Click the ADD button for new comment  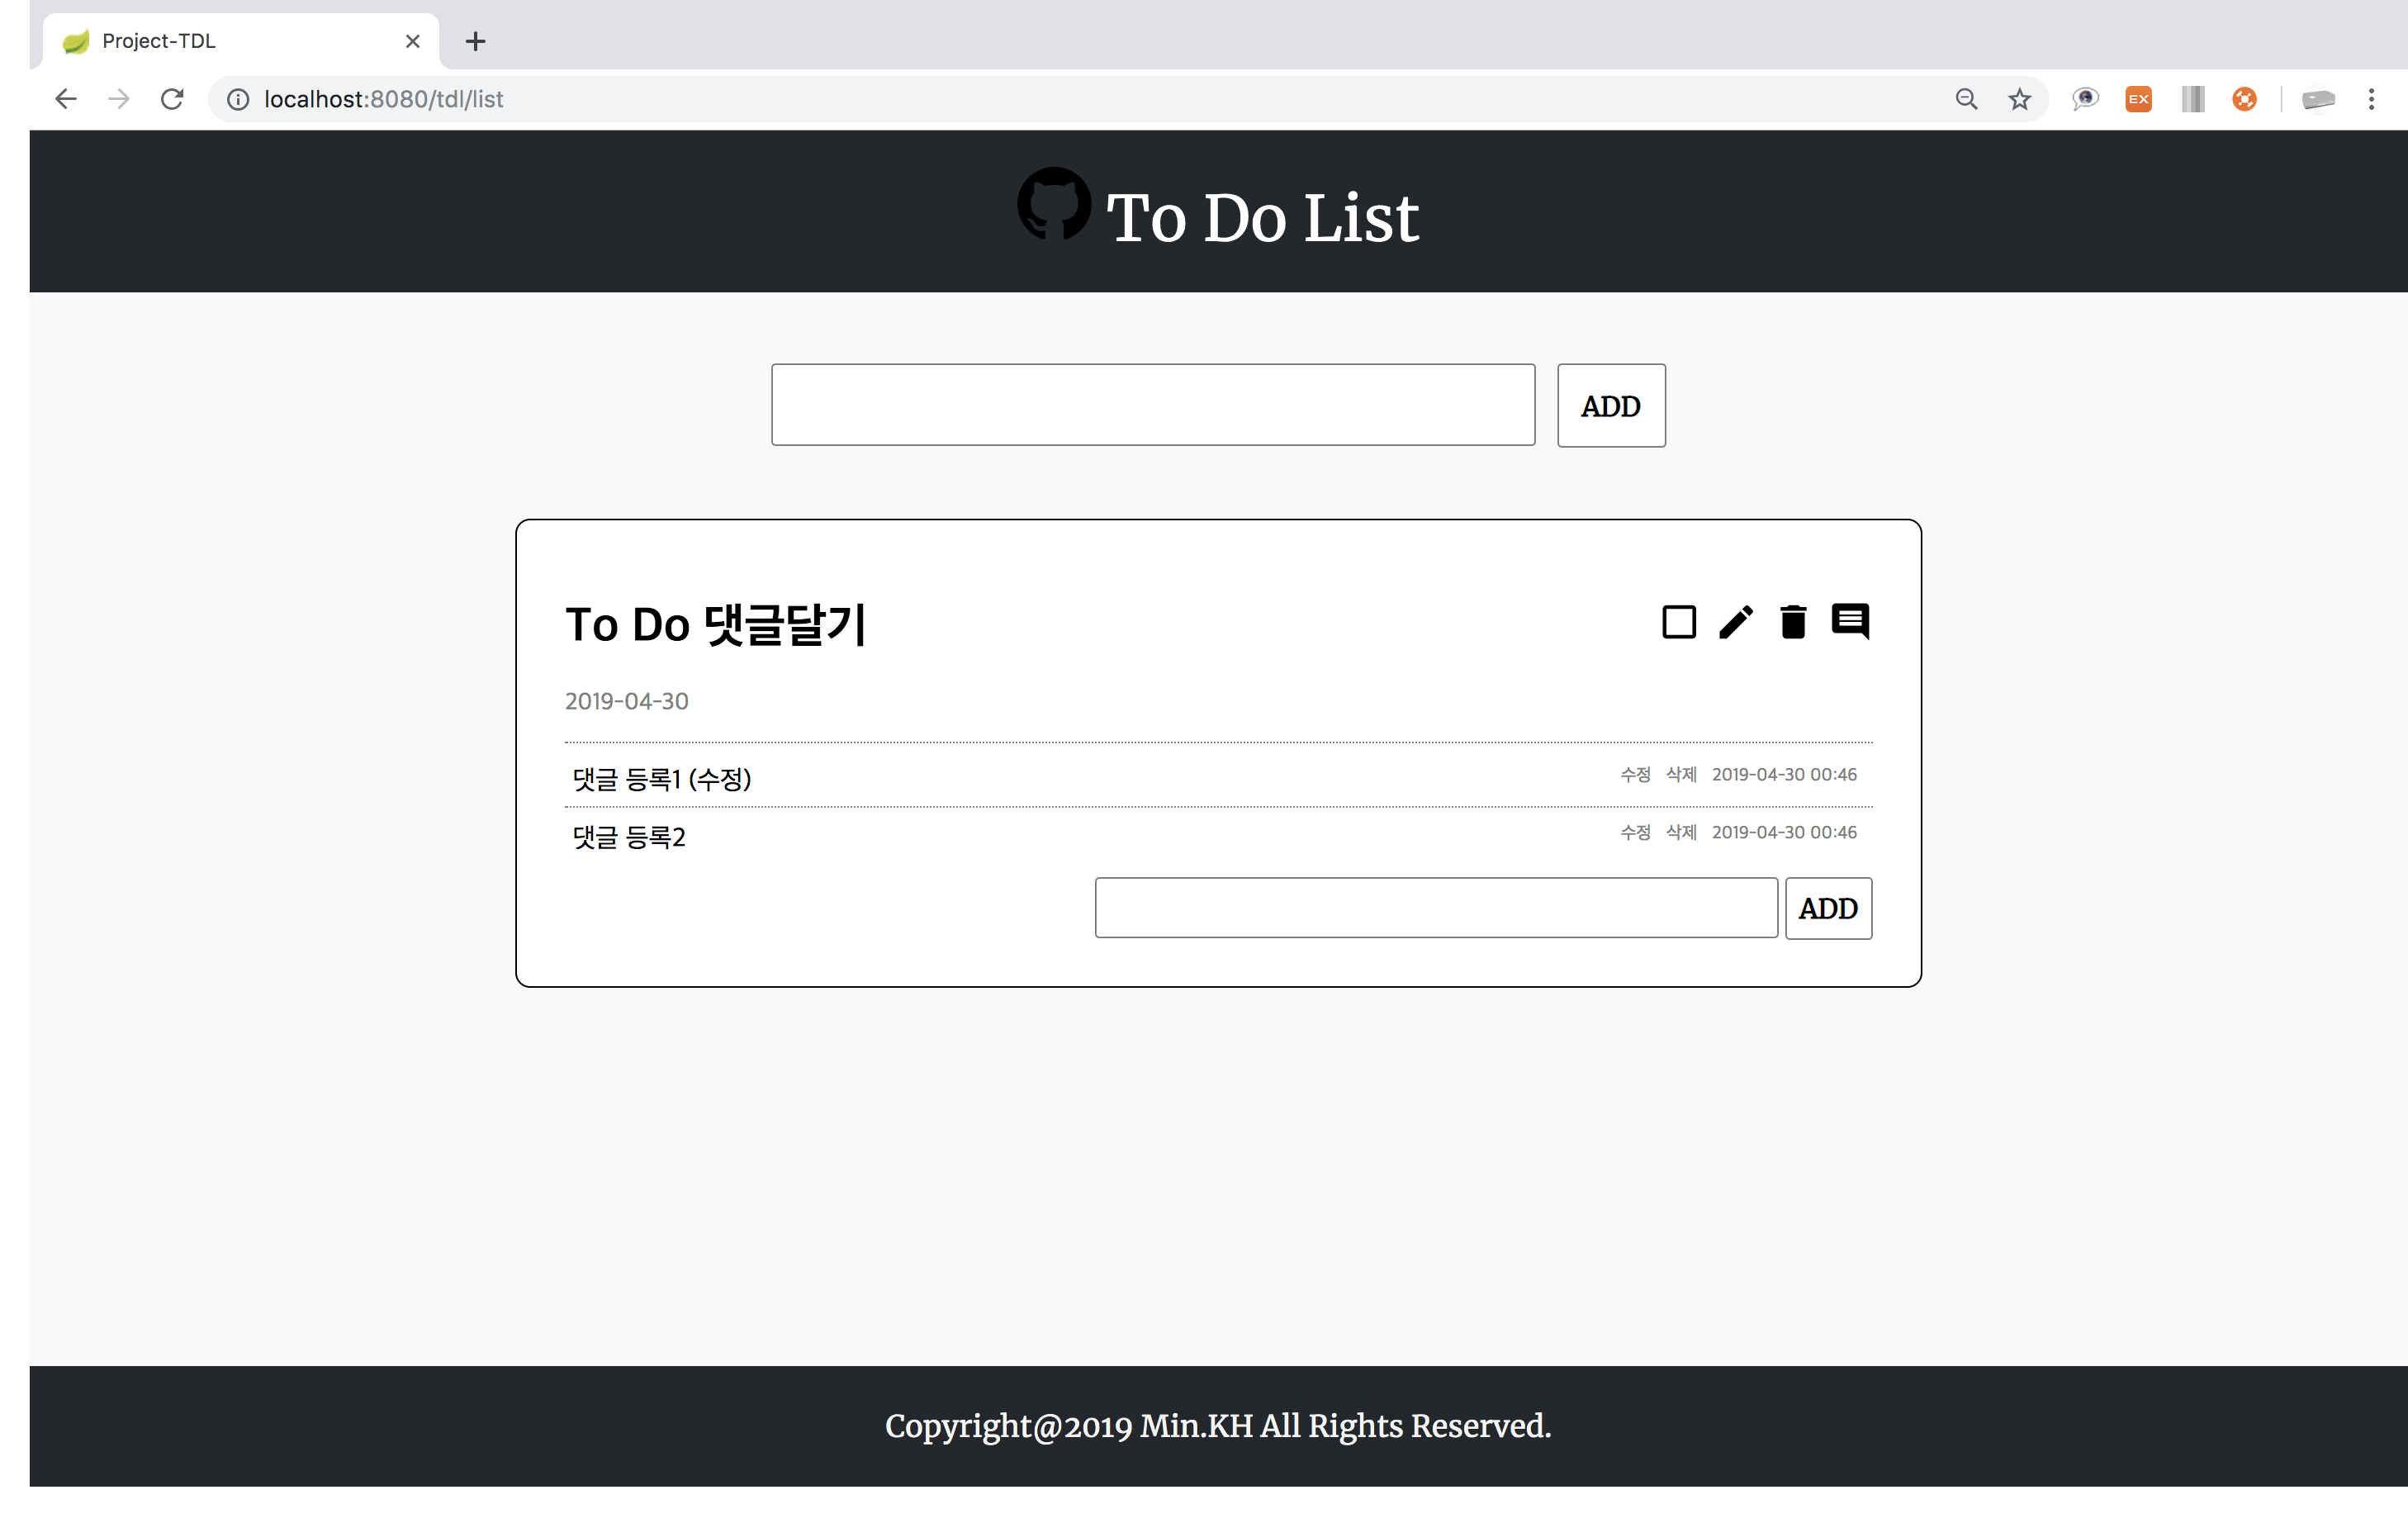pos(1828,908)
